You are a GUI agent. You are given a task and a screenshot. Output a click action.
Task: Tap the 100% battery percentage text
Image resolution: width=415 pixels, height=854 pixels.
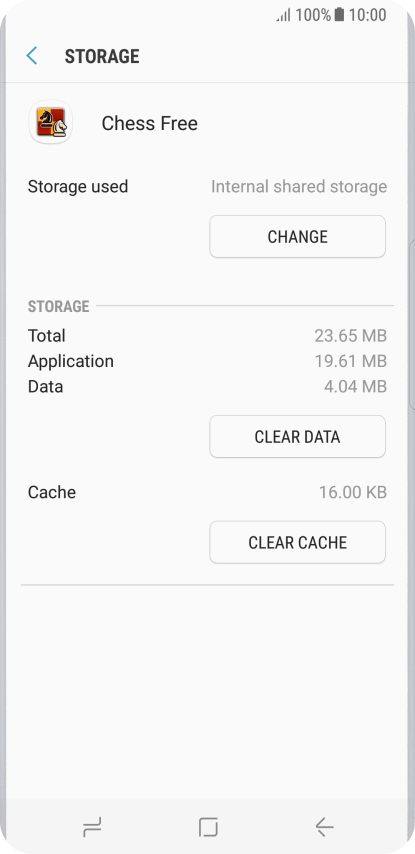click(313, 15)
